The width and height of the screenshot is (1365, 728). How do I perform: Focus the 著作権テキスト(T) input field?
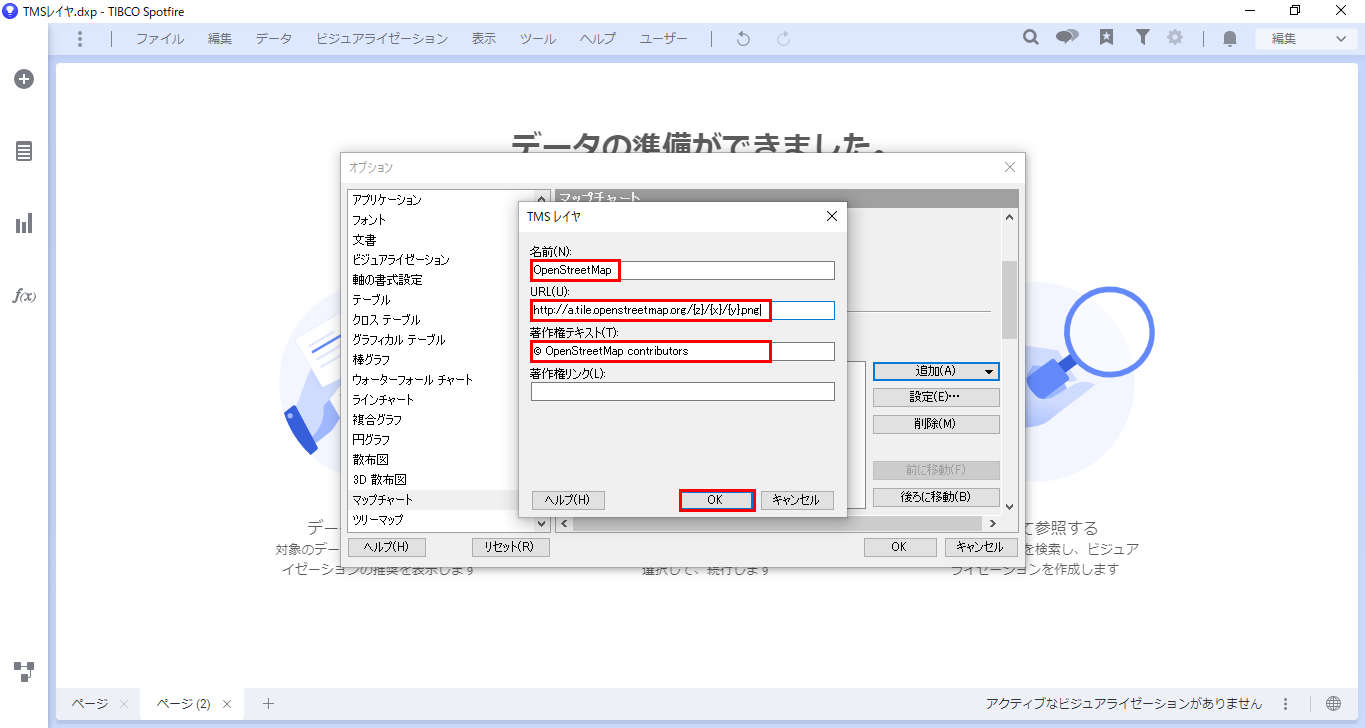click(x=683, y=351)
